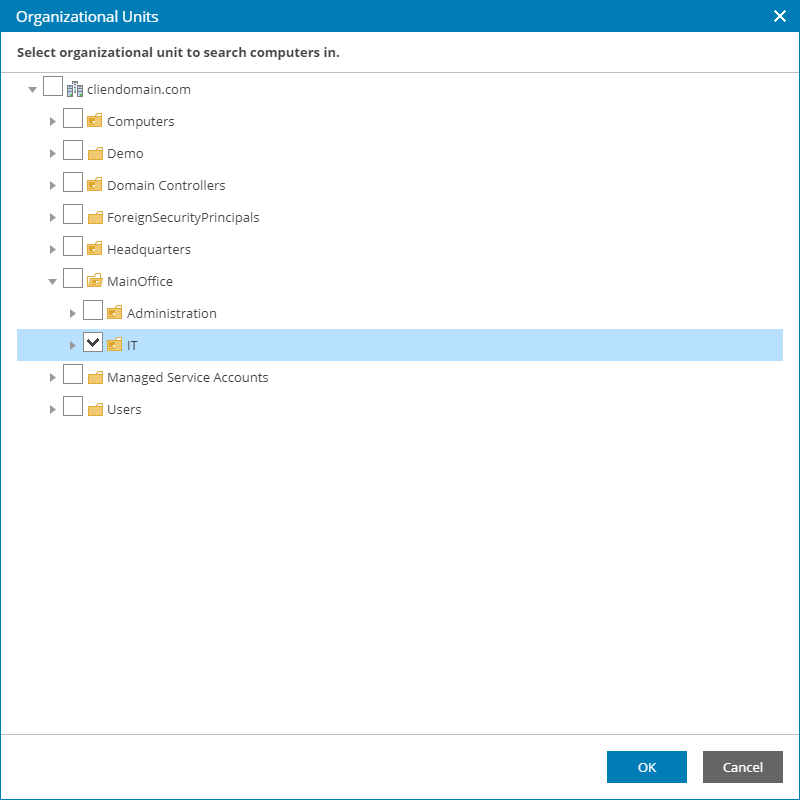Check the Managed Service Accounts checkbox
The height and width of the screenshot is (800, 800).
[72, 374]
